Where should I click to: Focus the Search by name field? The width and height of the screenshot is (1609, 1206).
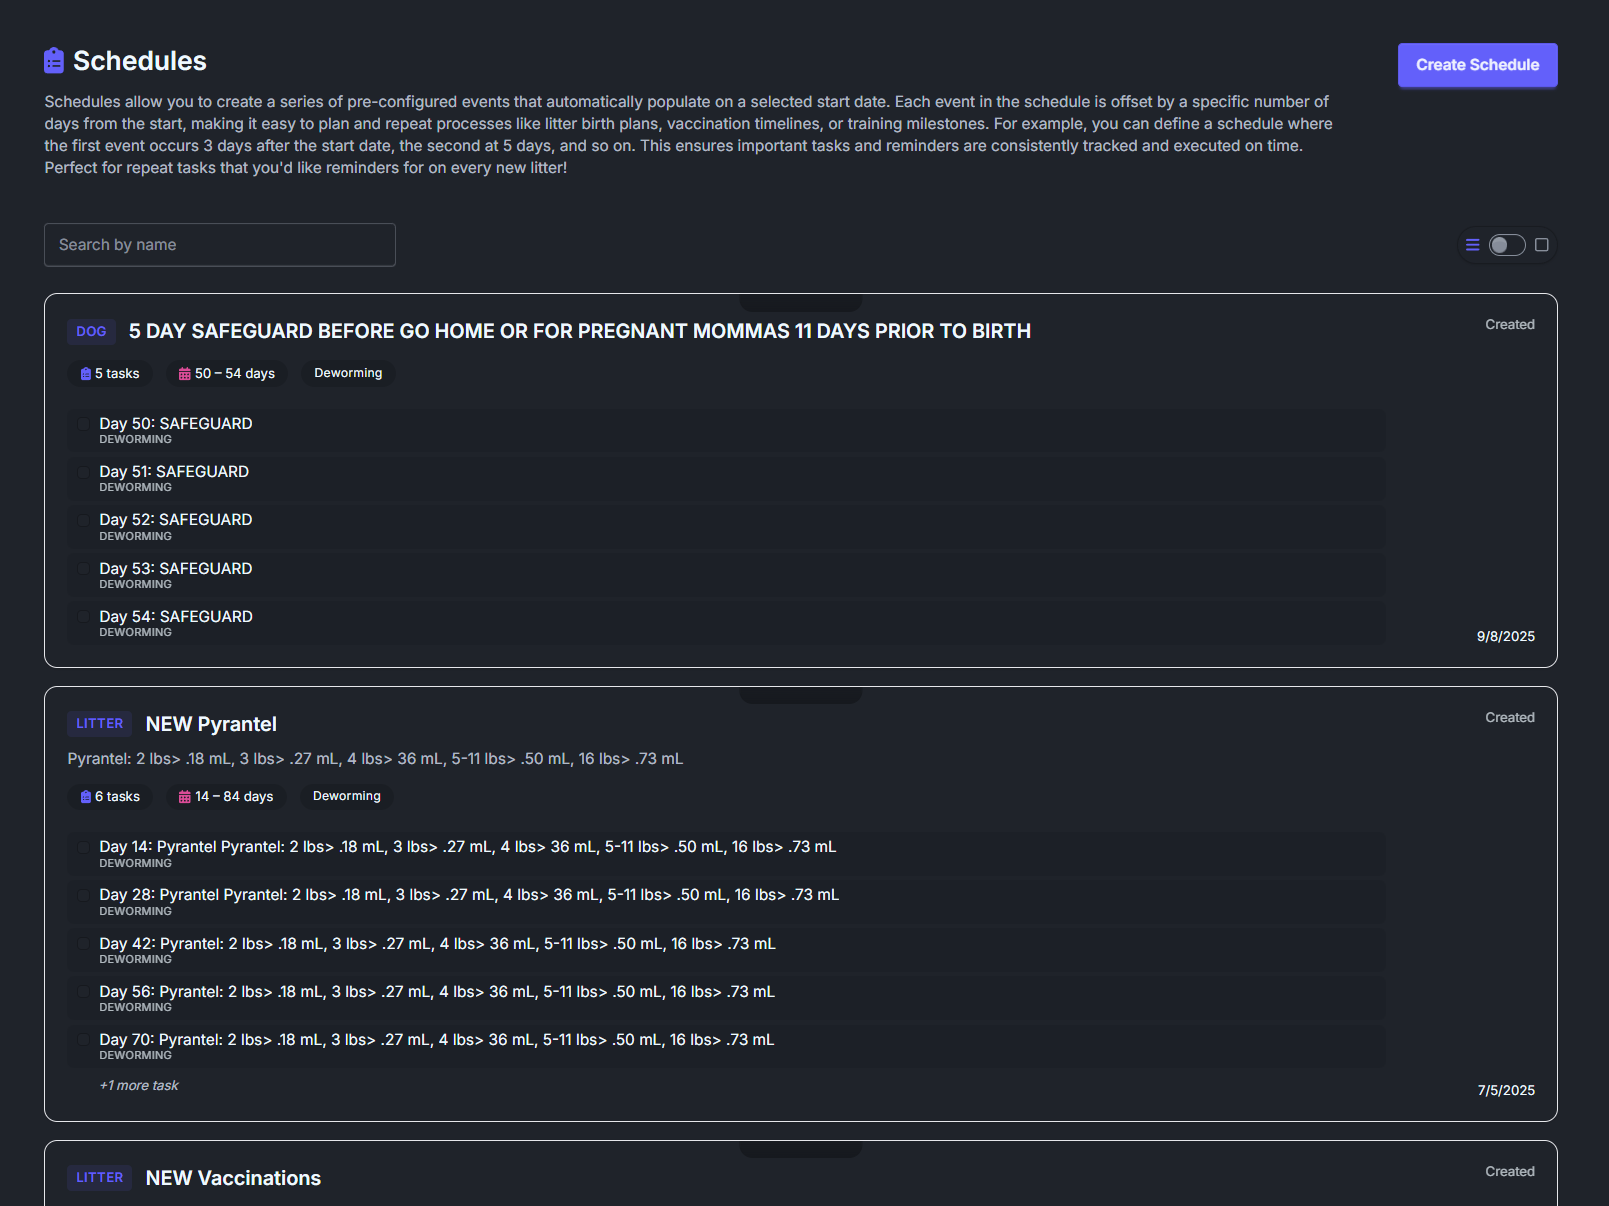(x=220, y=245)
